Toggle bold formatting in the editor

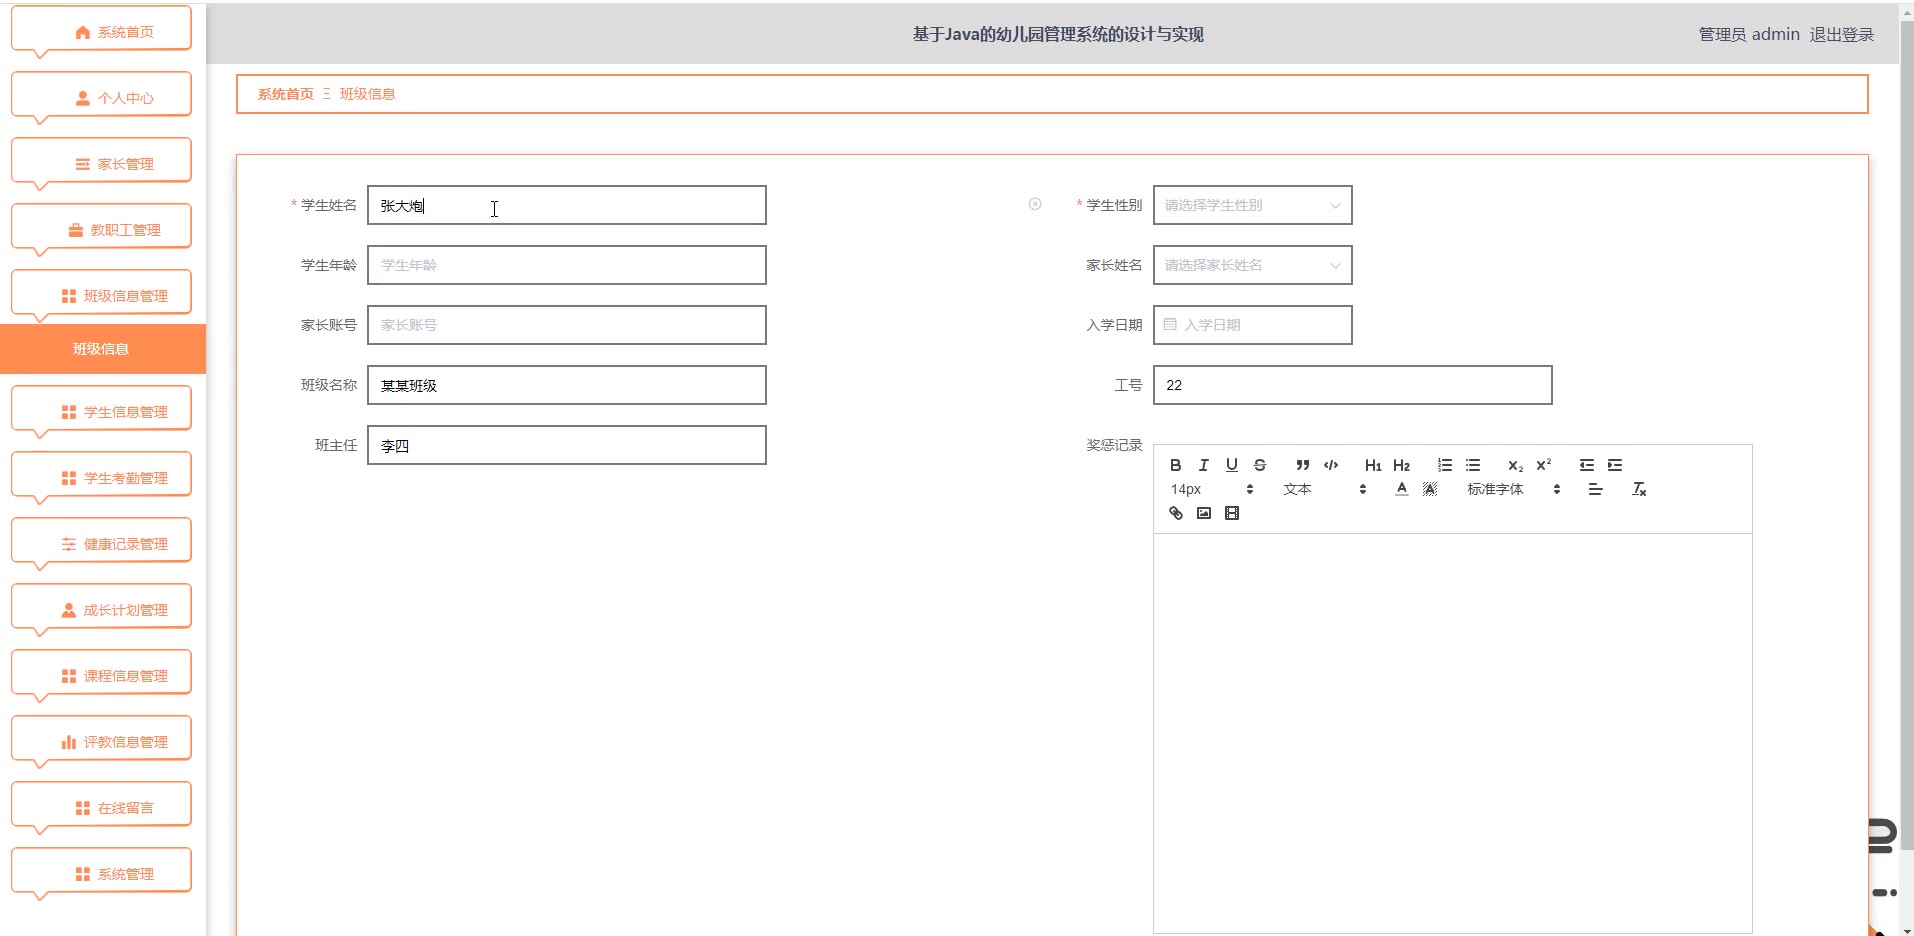tap(1176, 465)
